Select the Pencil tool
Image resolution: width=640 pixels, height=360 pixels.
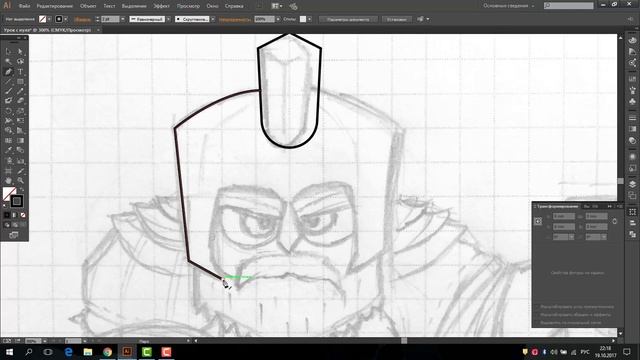20,91
